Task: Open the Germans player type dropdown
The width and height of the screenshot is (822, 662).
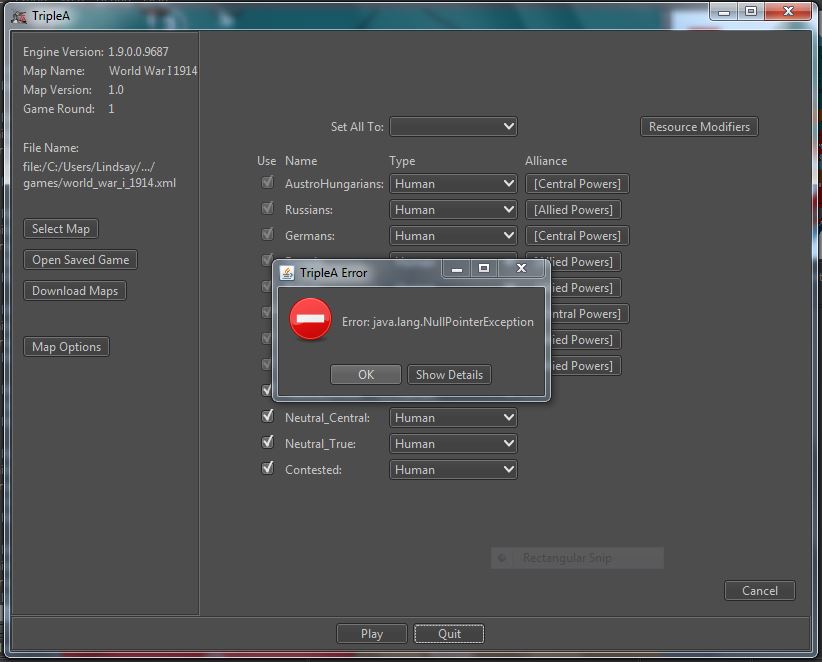Action: click(453, 236)
